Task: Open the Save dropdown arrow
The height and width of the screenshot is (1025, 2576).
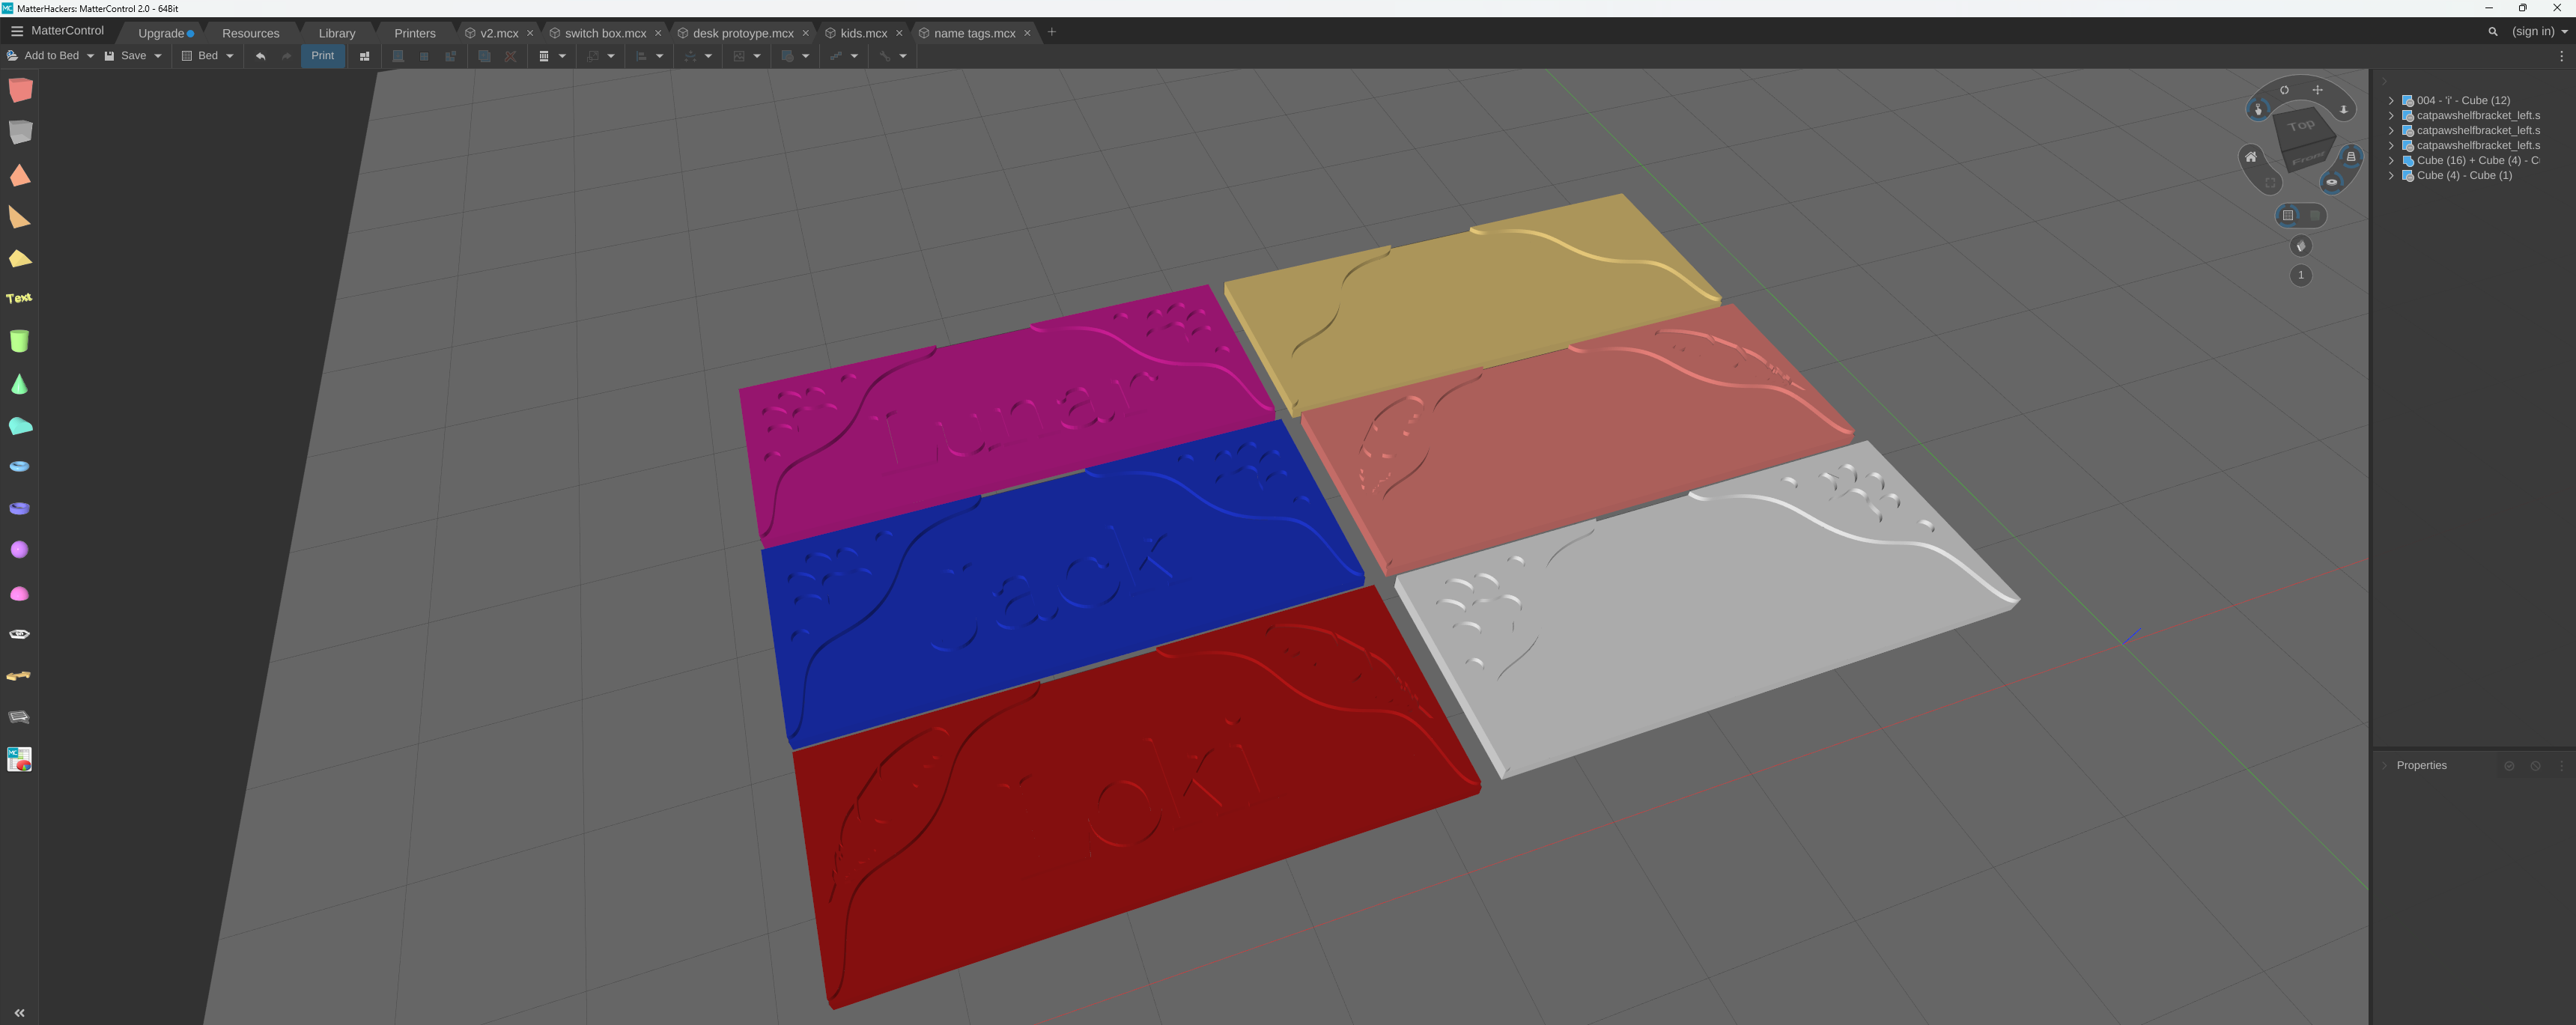Action: pyautogui.click(x=157, y=56)
